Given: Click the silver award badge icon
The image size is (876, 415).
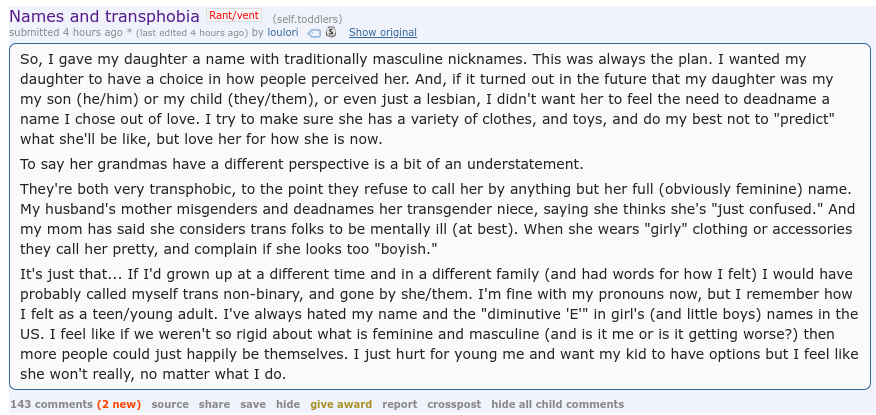Looking at the screenshot, I should 331,32.
